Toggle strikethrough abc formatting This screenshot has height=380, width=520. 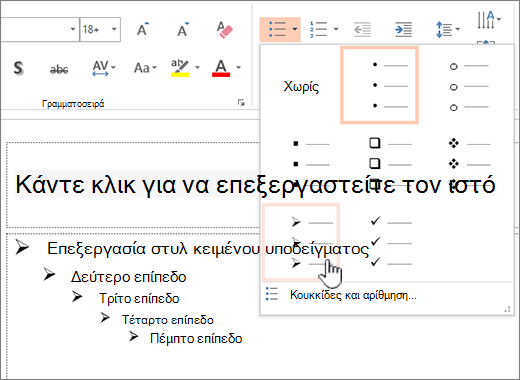point(59,69)
